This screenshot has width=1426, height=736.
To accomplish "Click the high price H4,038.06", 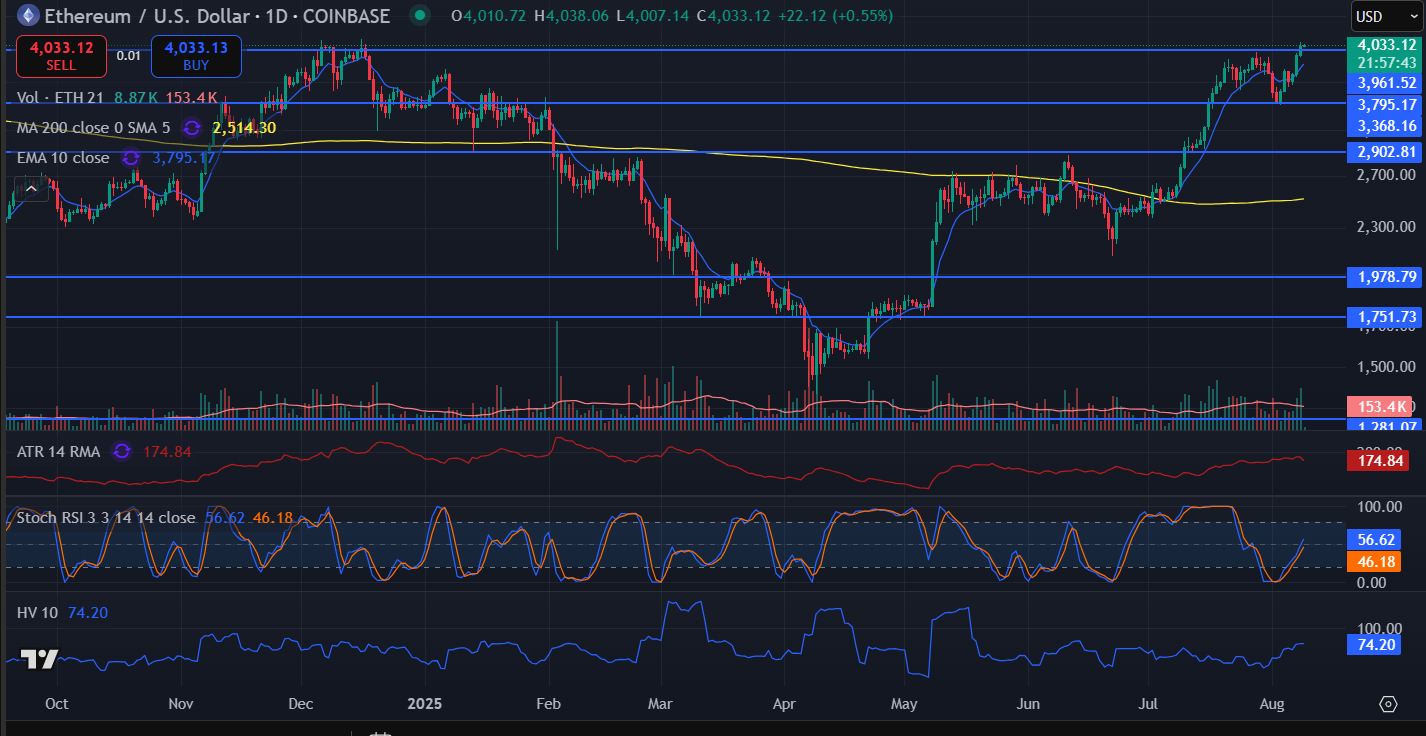I will 572,15.
